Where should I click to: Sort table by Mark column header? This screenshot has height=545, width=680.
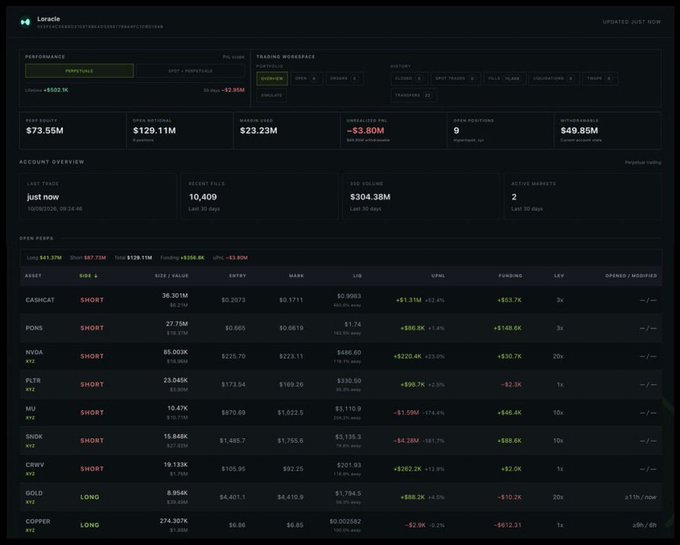click(296, 276)
